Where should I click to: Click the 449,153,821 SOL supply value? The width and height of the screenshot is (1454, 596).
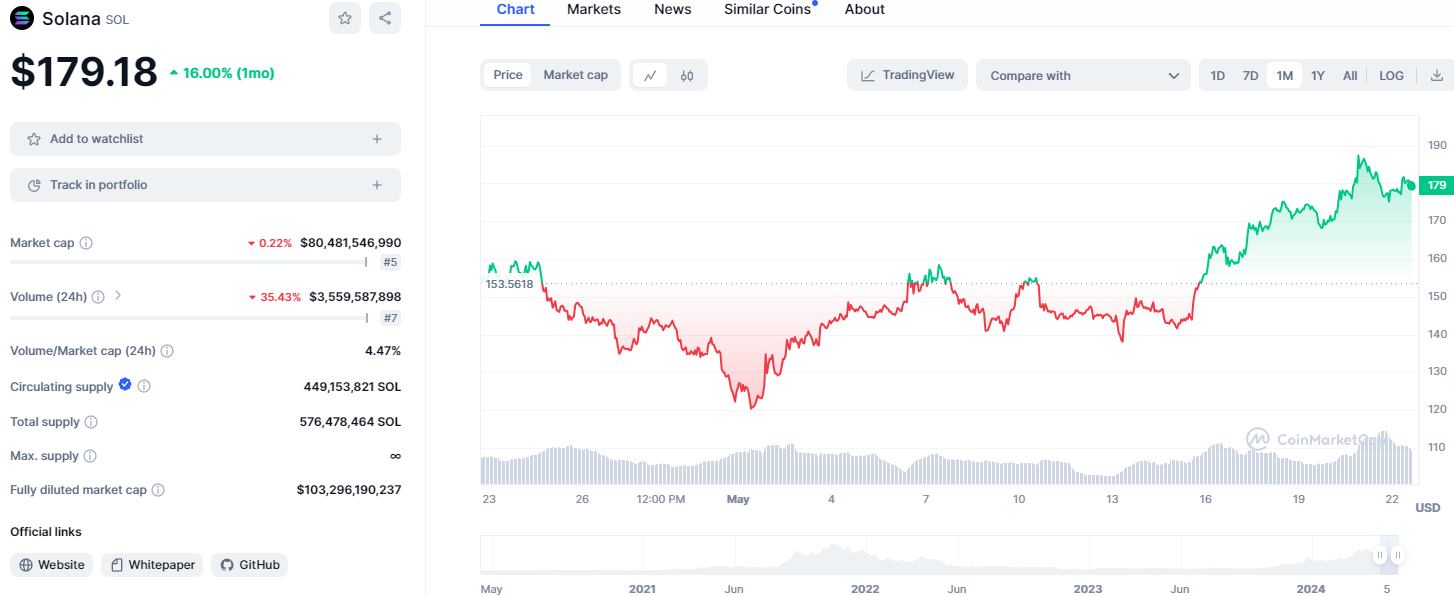point(352,386)
